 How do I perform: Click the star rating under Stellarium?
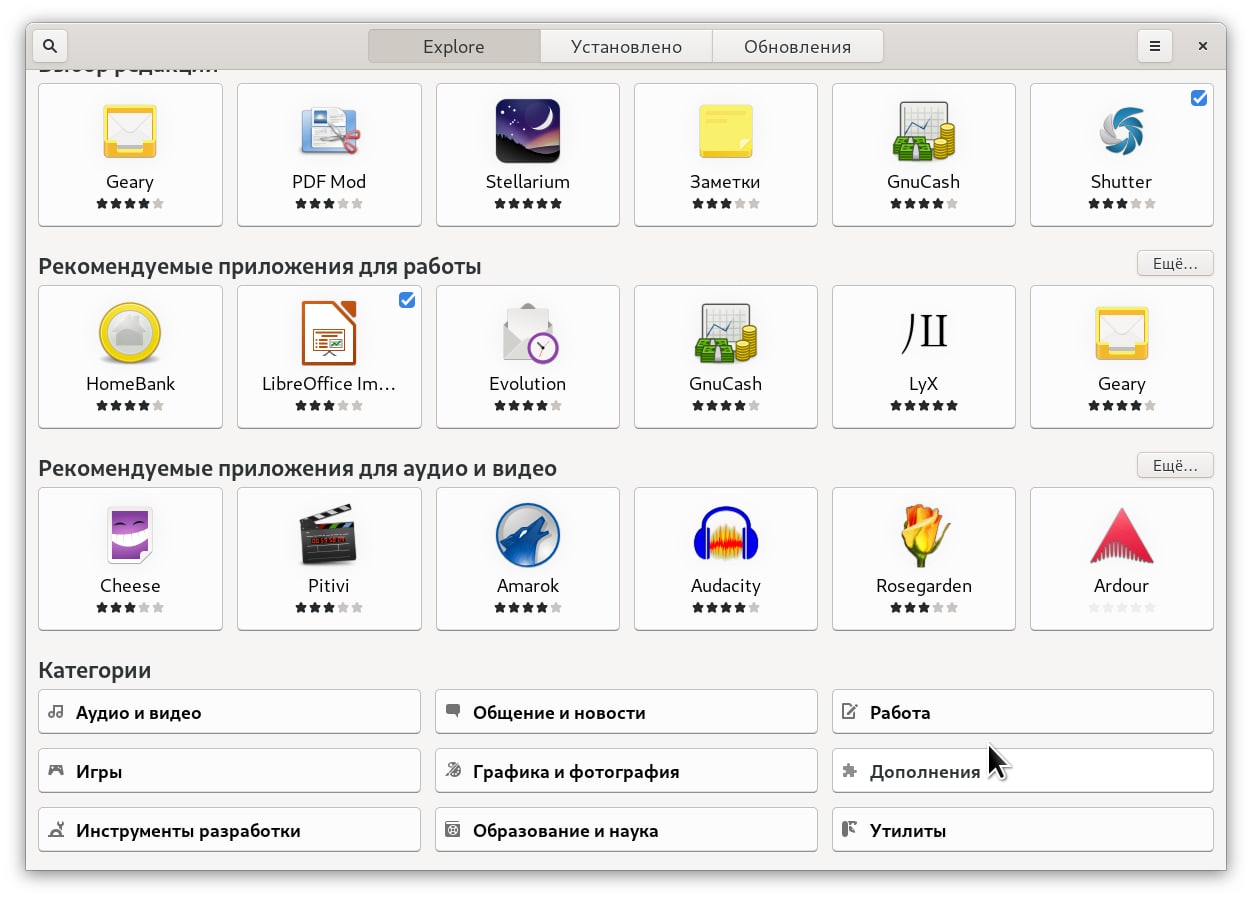528,204
